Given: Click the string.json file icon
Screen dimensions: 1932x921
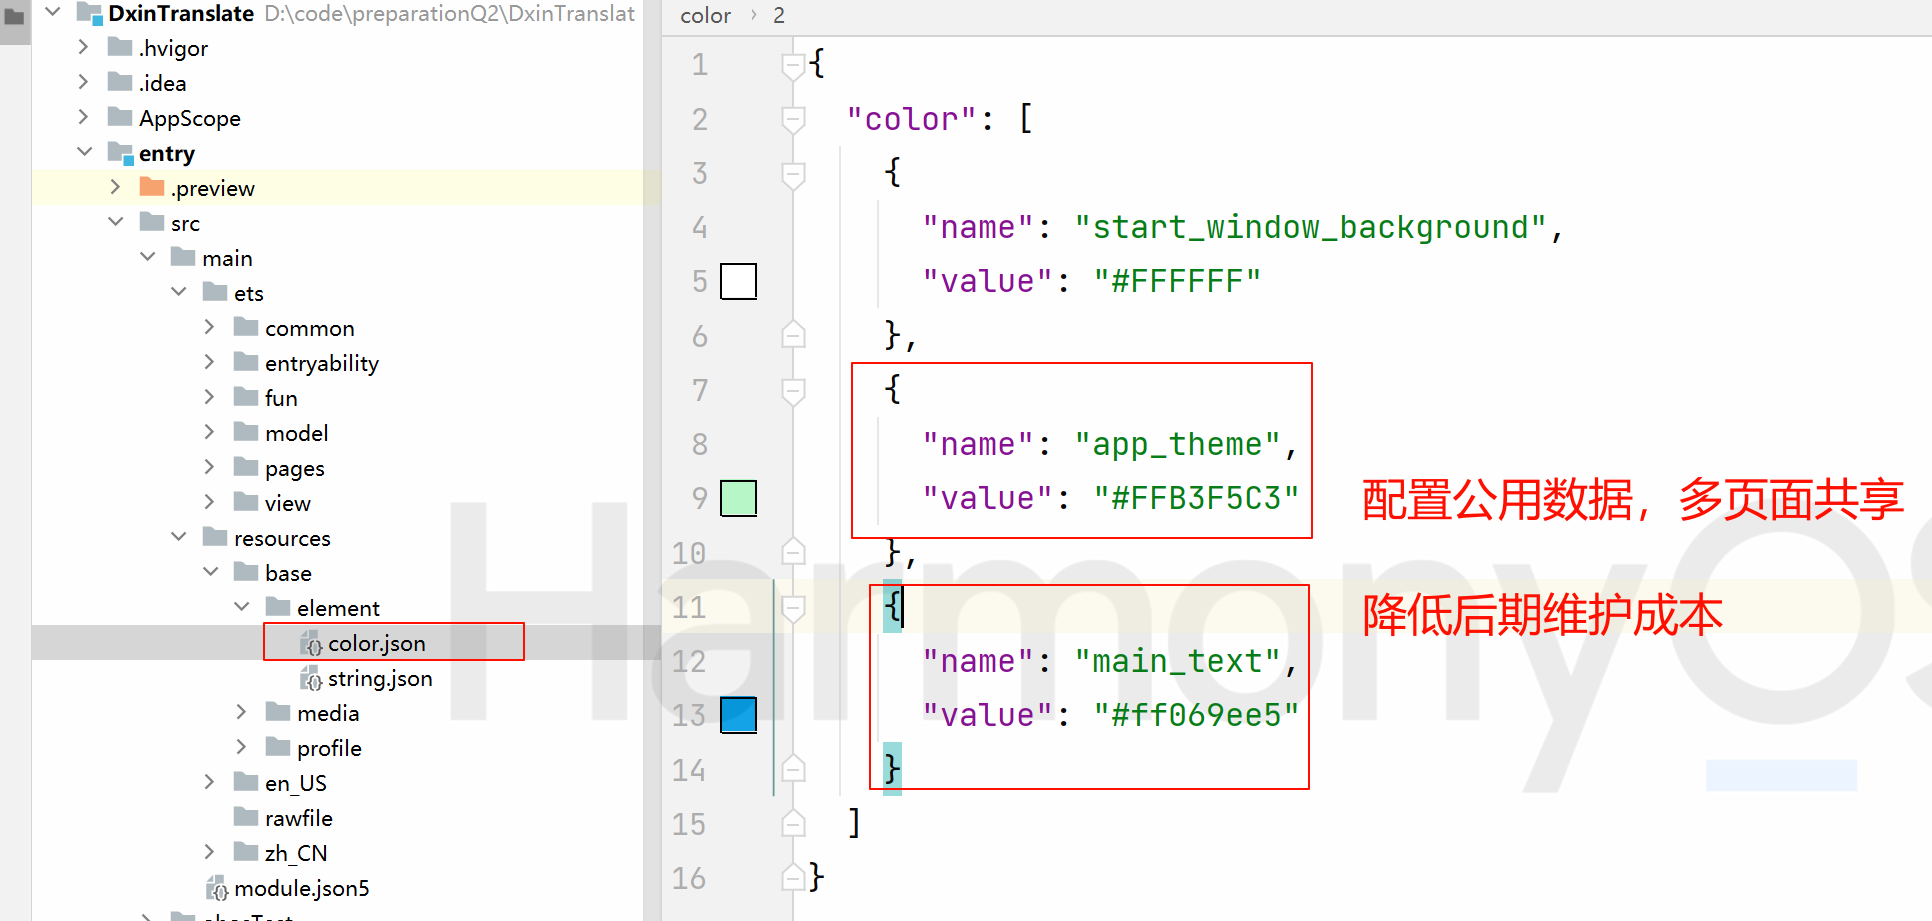Looking at the screenshot, I should tap(311, 678).
